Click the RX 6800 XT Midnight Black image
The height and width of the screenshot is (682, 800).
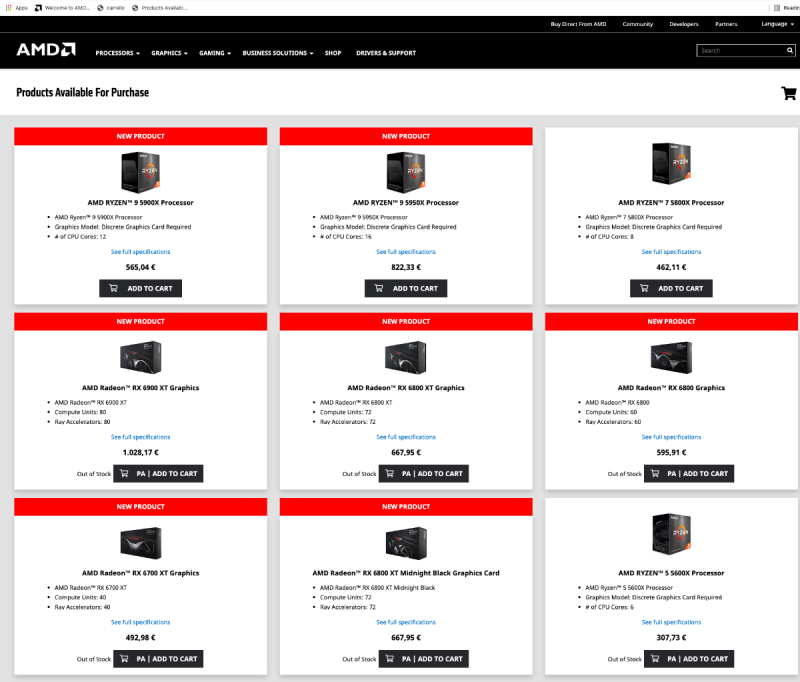point(406,543)
